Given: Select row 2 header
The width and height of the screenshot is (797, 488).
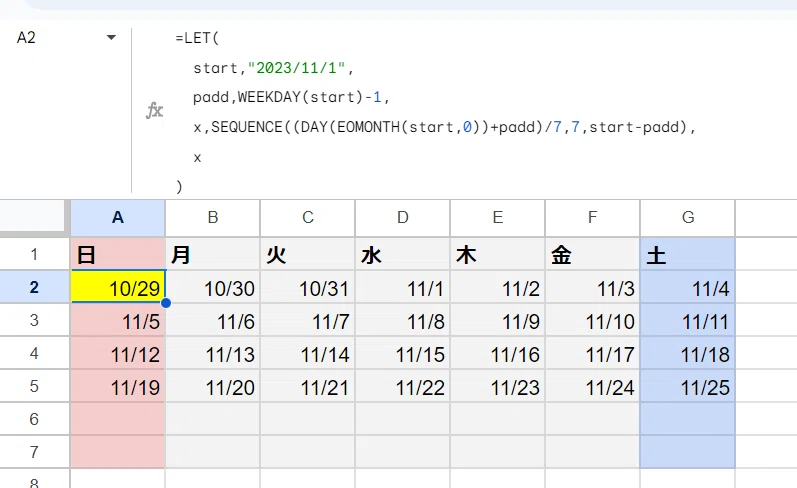Looking at the screenshot, I should pyautogui.click(x=35, y=287).
